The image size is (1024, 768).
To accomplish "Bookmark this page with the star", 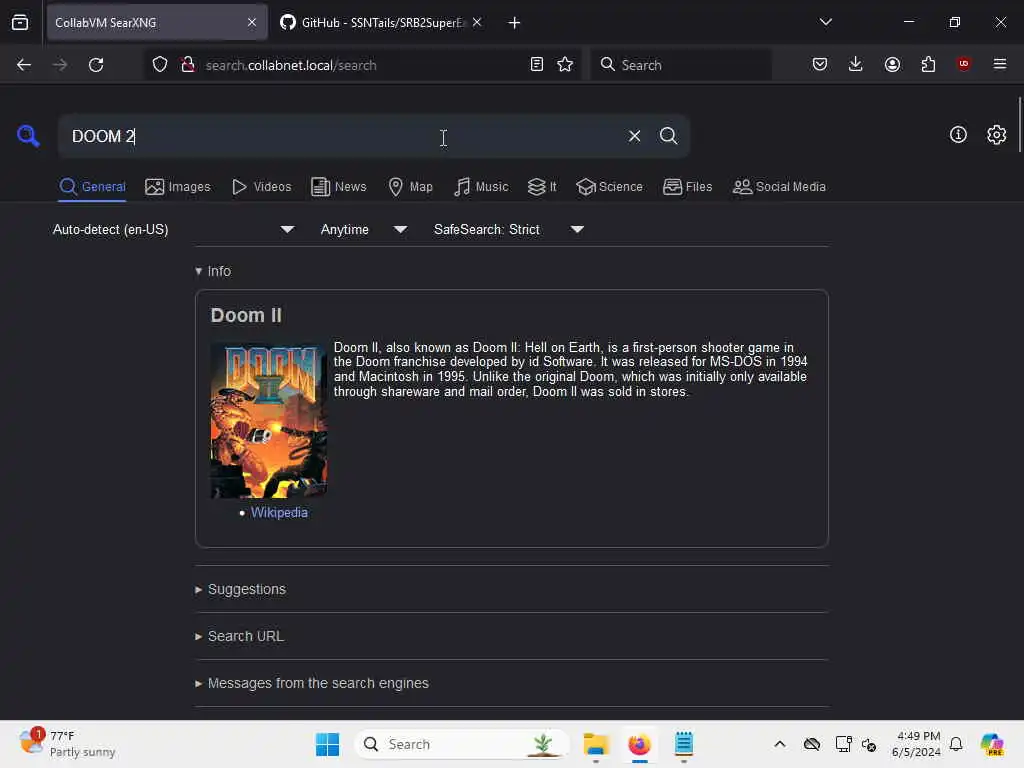I will pos(565,65).
